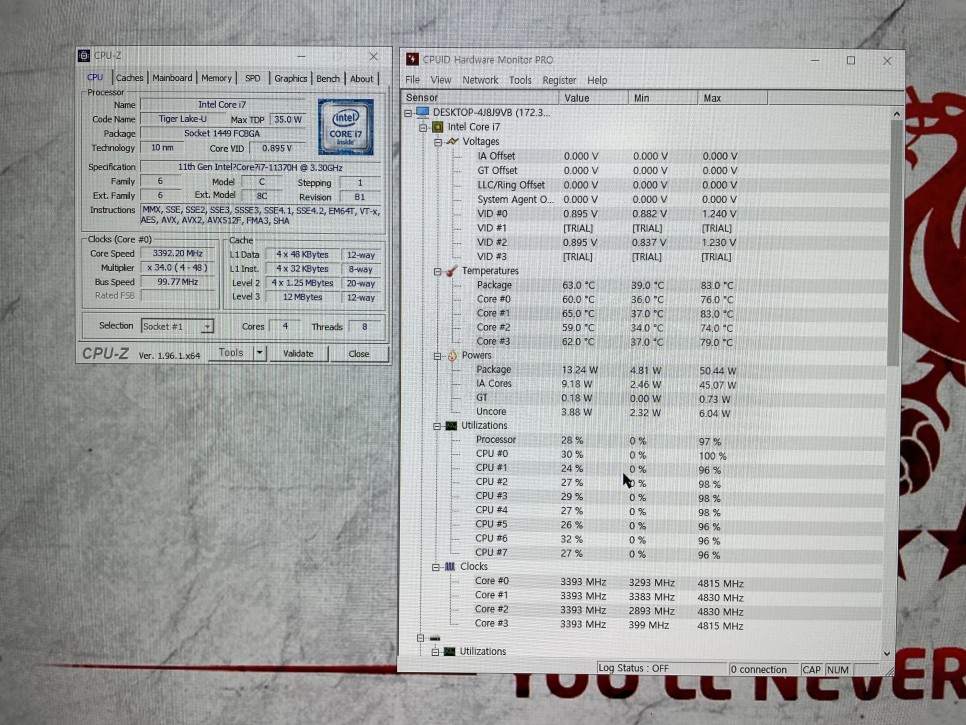Open the Tools dropdown arrow in CPU-Z
The width and height of the screenshot is (966, 725).
point(260,353)
